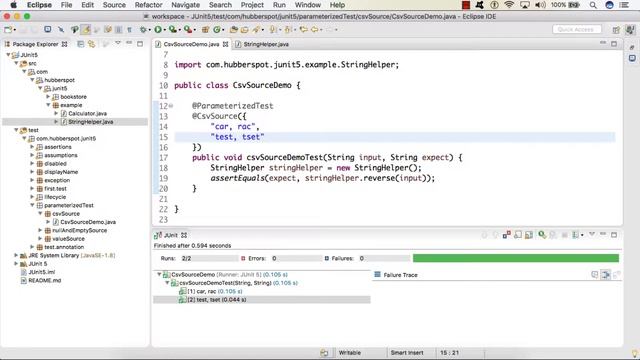Select StringHelper.java in Package Explorer

point(91,122)
